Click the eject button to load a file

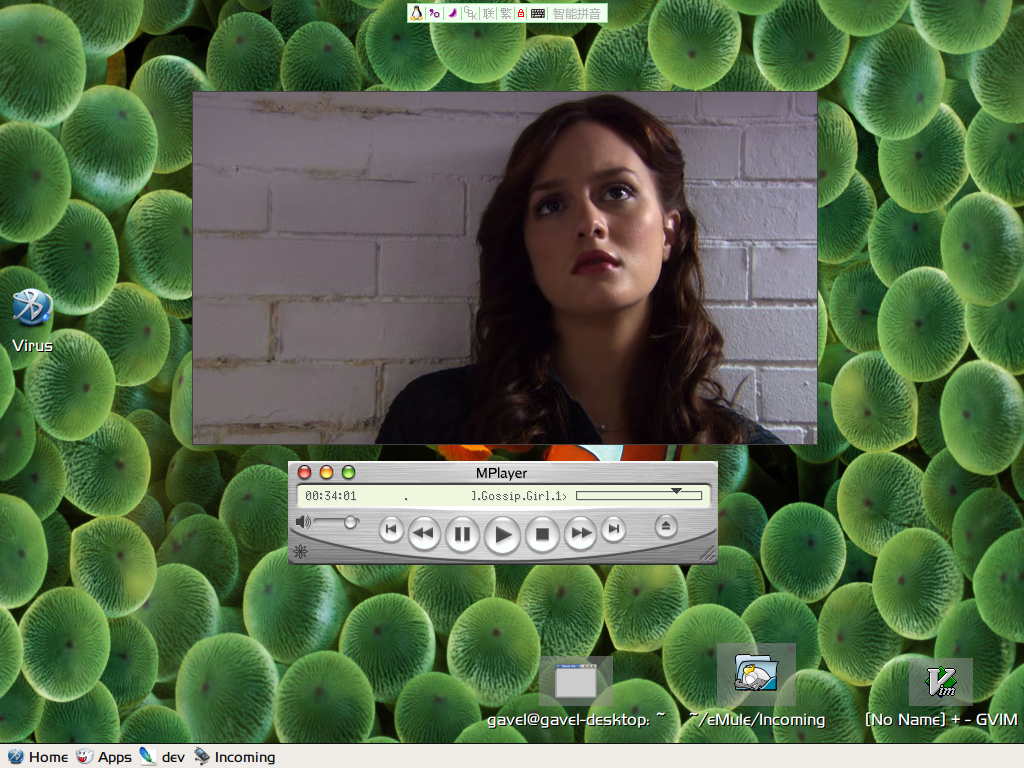pos(666,526)
